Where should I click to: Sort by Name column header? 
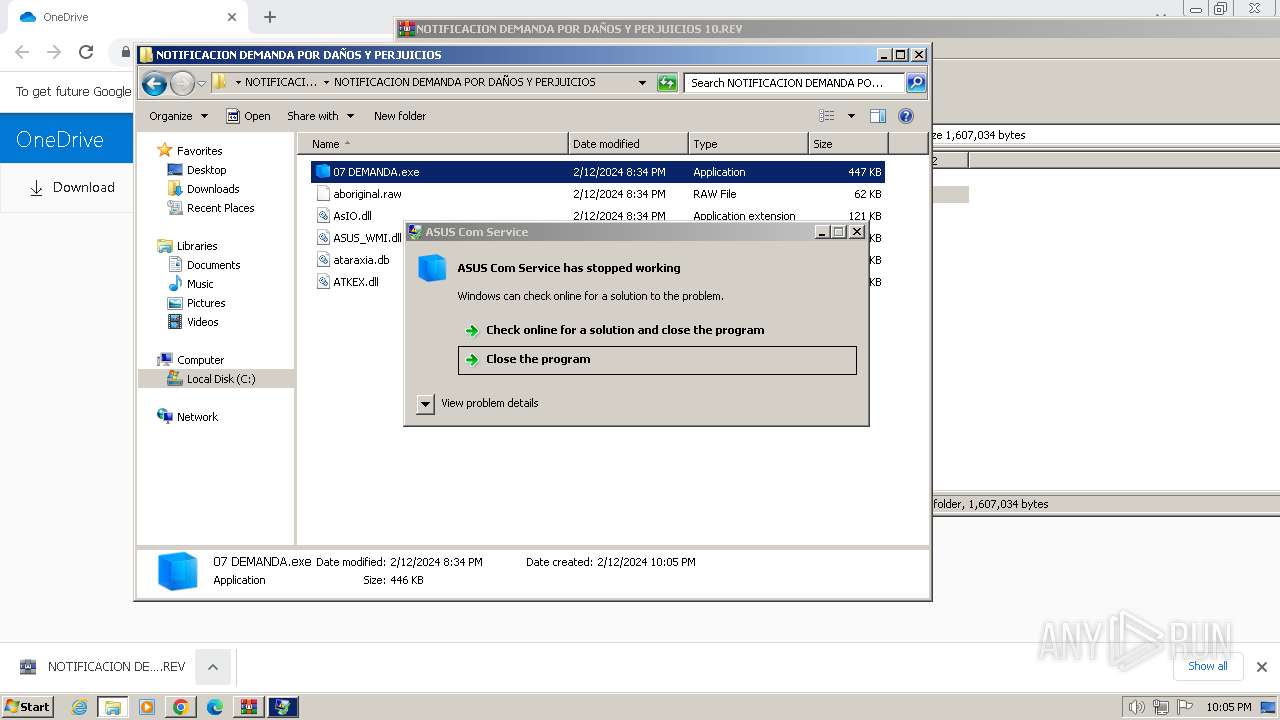[x=433, y=144]
